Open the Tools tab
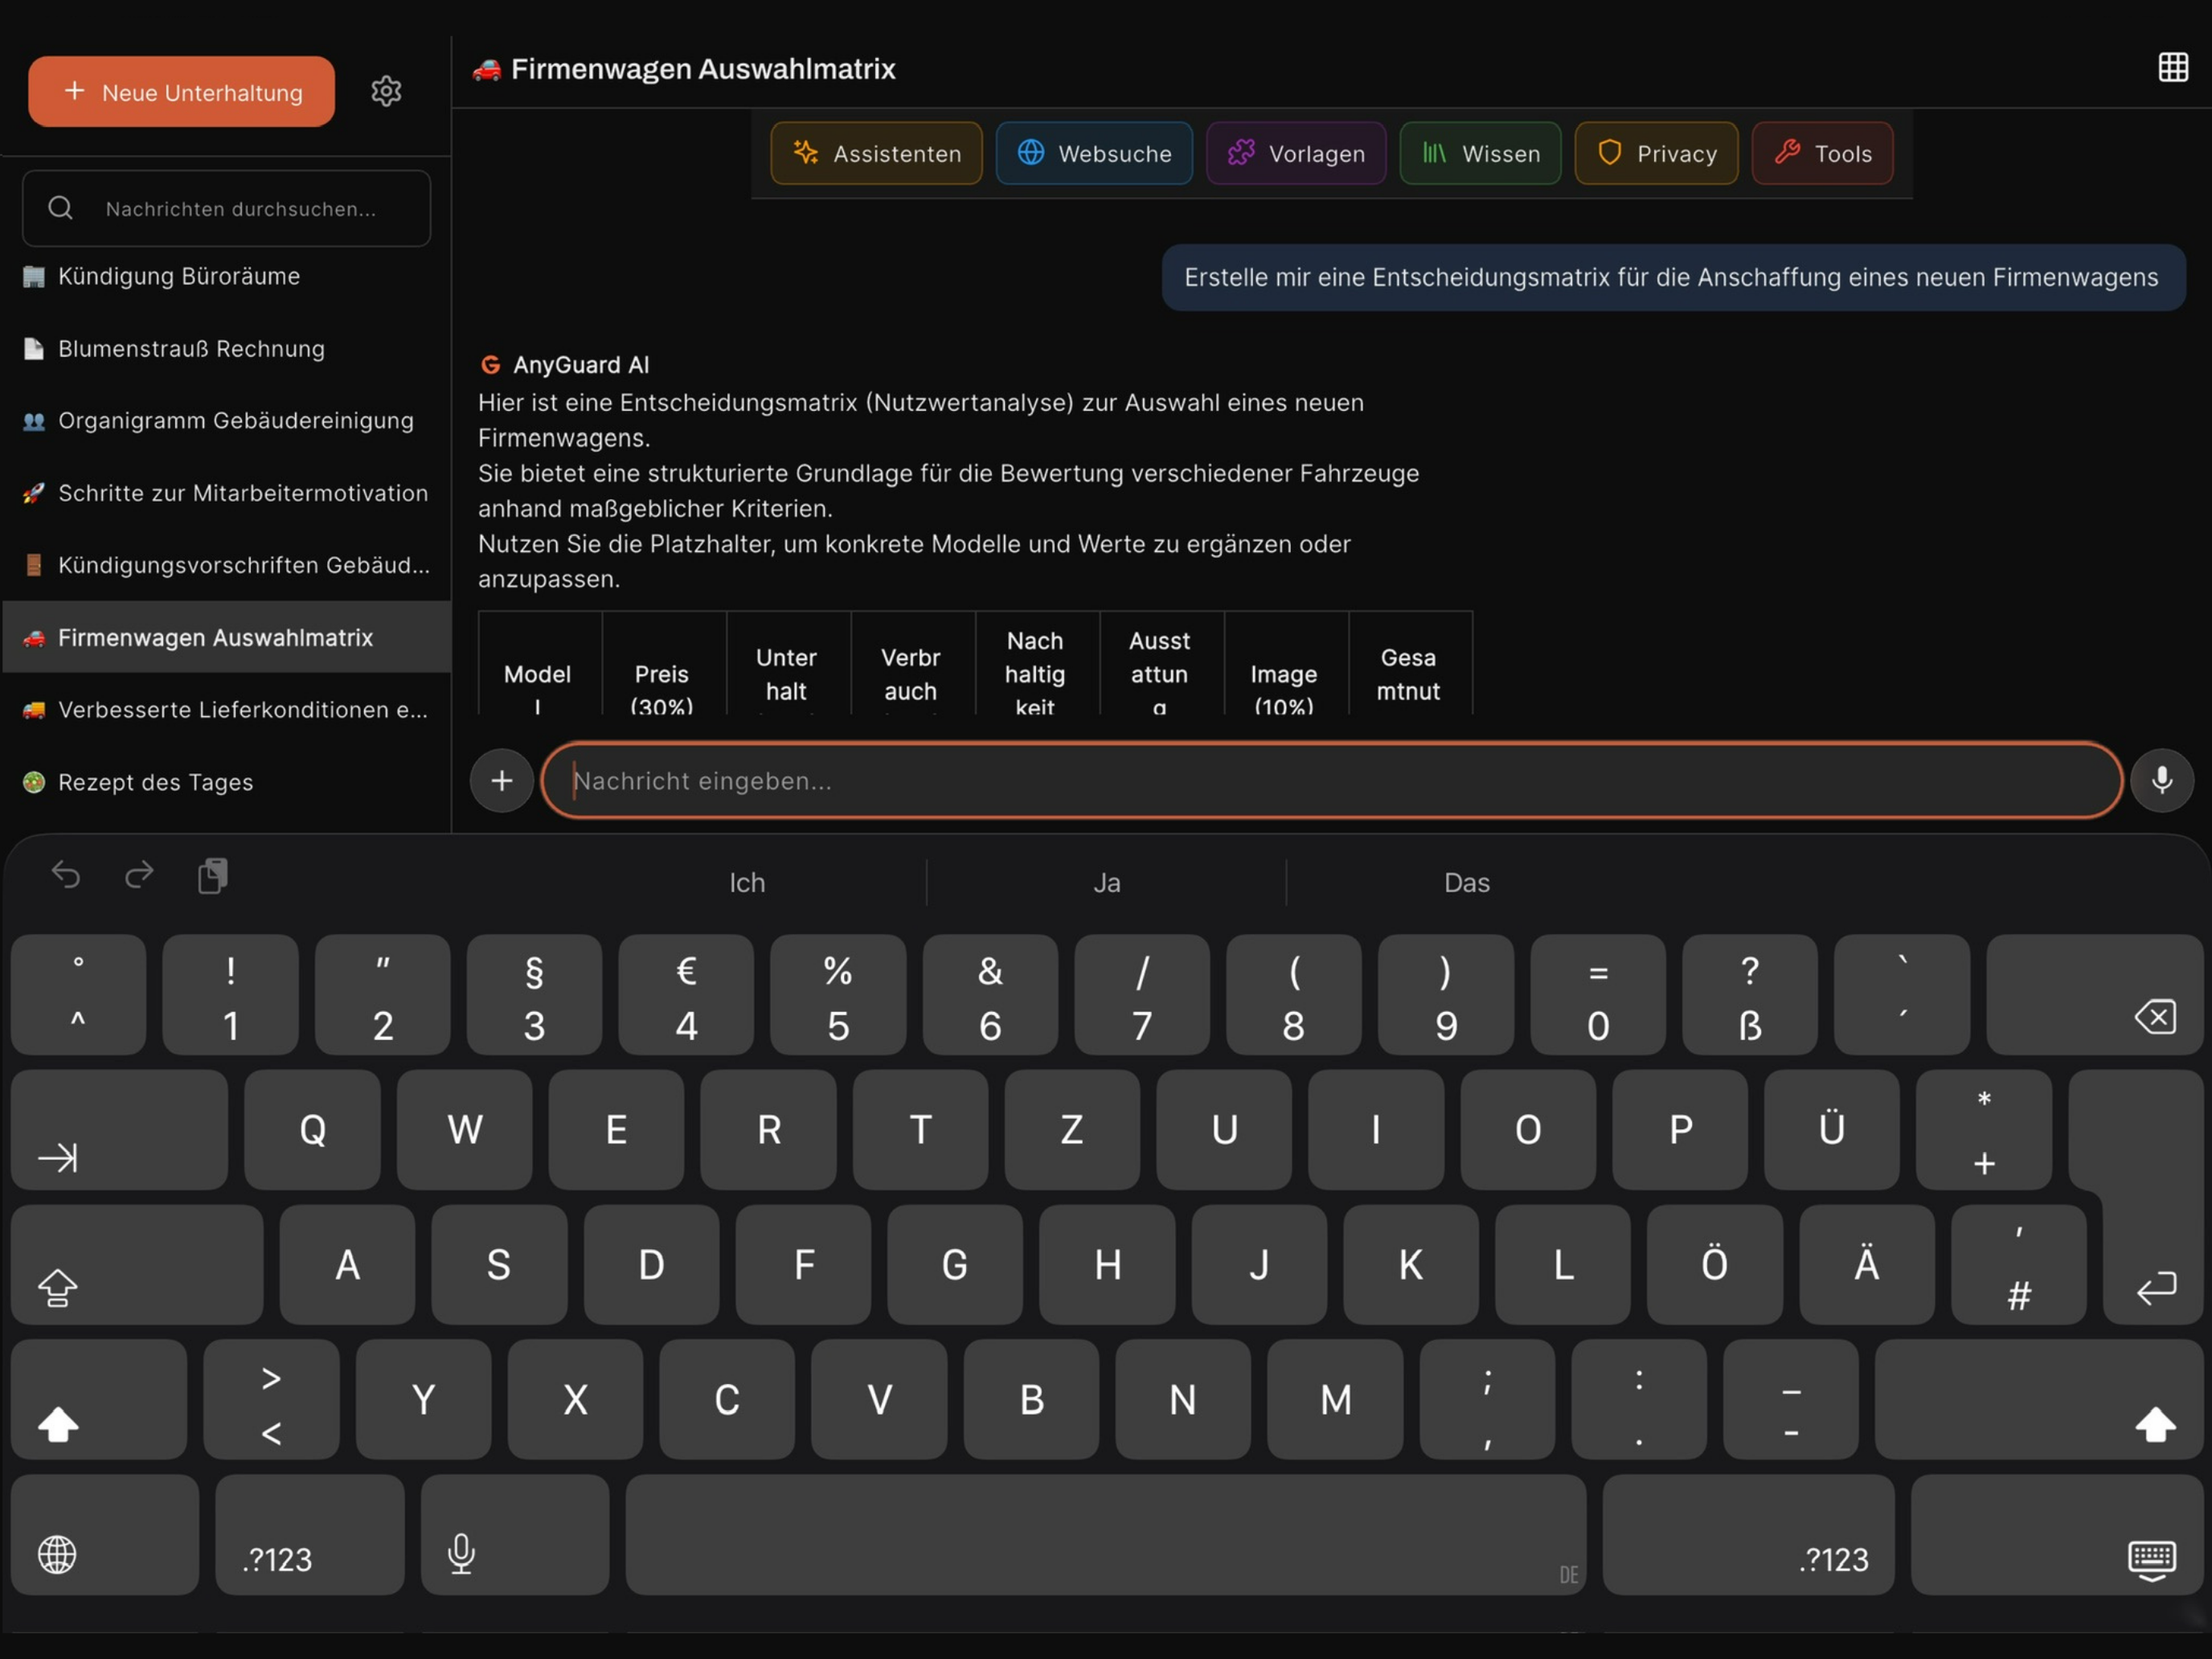This screenshot has width=2212, height=1659. click(1822, 153)
